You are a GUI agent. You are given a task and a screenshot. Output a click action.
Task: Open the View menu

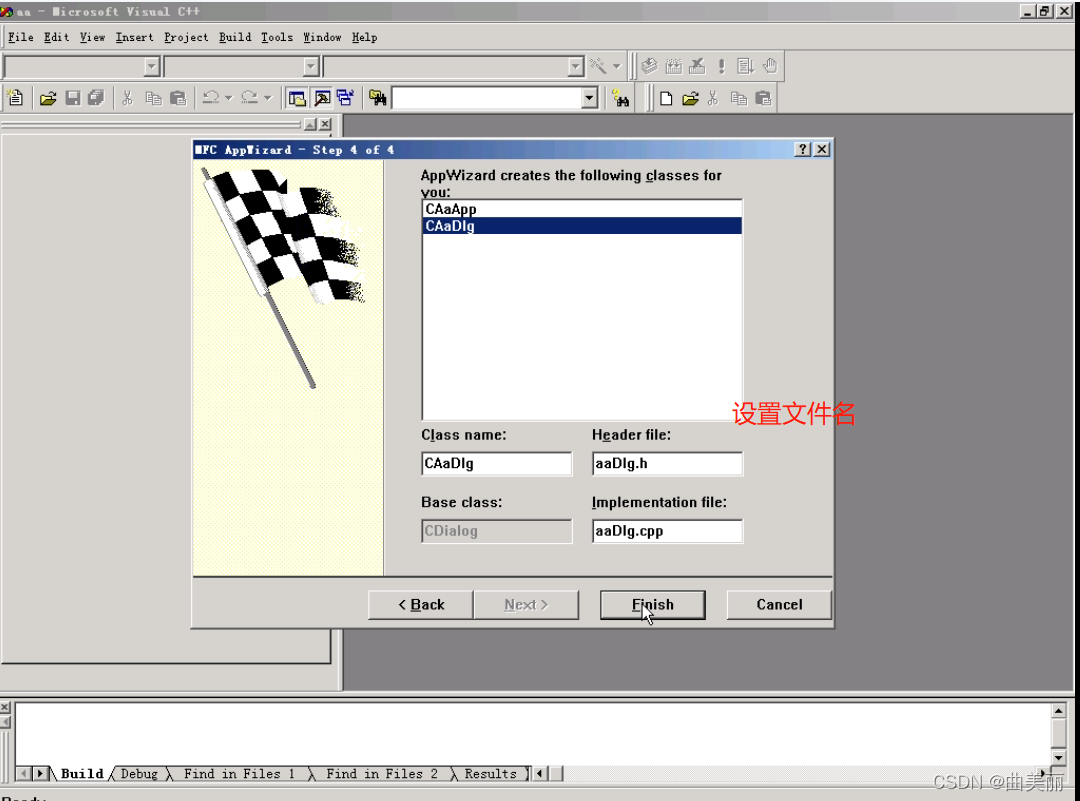[92, 37]
